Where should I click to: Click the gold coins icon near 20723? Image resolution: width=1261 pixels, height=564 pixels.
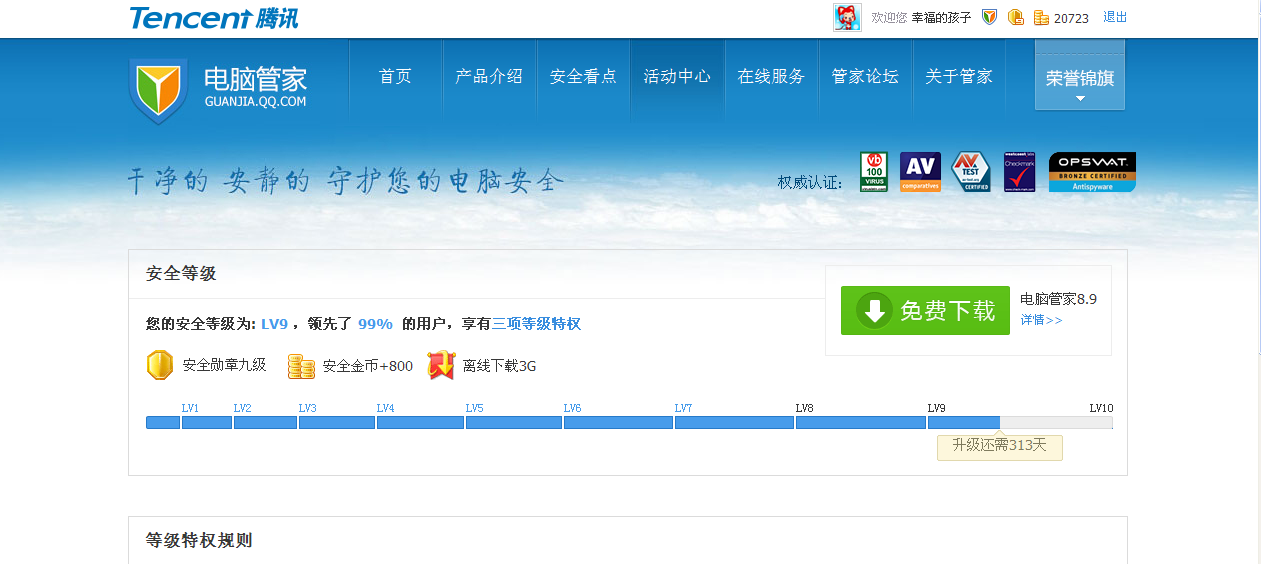pyautogui.click(x=1041, y=17)
